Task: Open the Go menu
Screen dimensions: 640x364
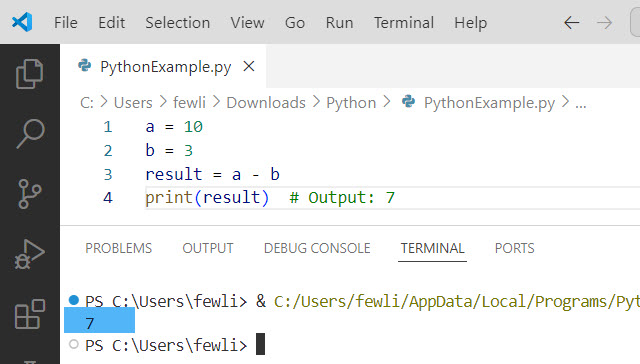Action: click(x=295, y=22)
